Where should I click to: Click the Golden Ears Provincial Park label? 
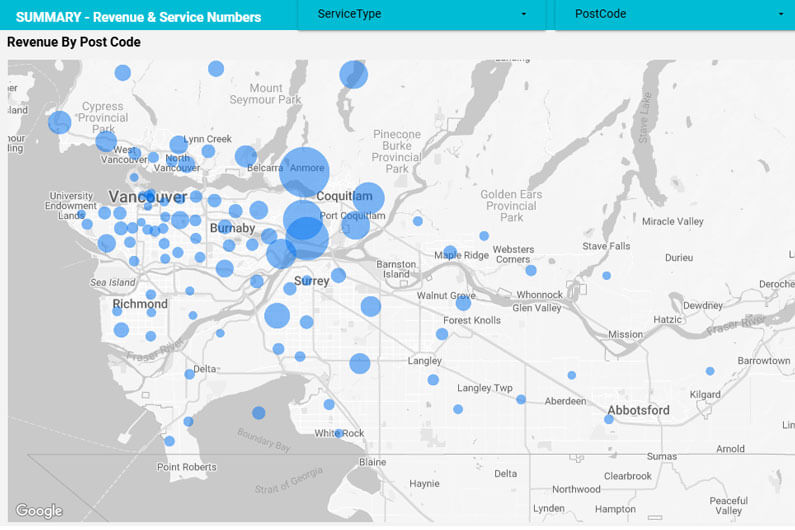[511, 206]
